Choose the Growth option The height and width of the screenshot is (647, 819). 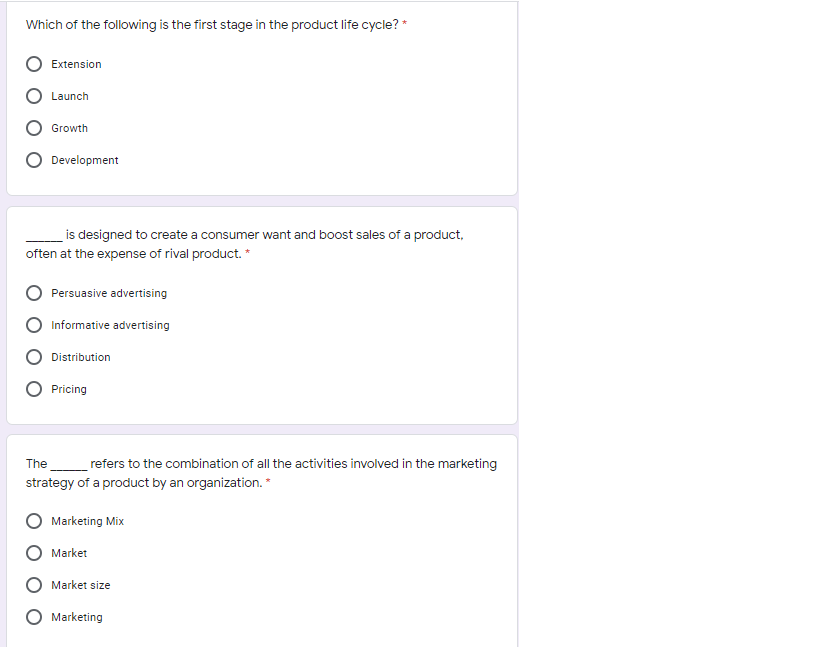point(33,127)
